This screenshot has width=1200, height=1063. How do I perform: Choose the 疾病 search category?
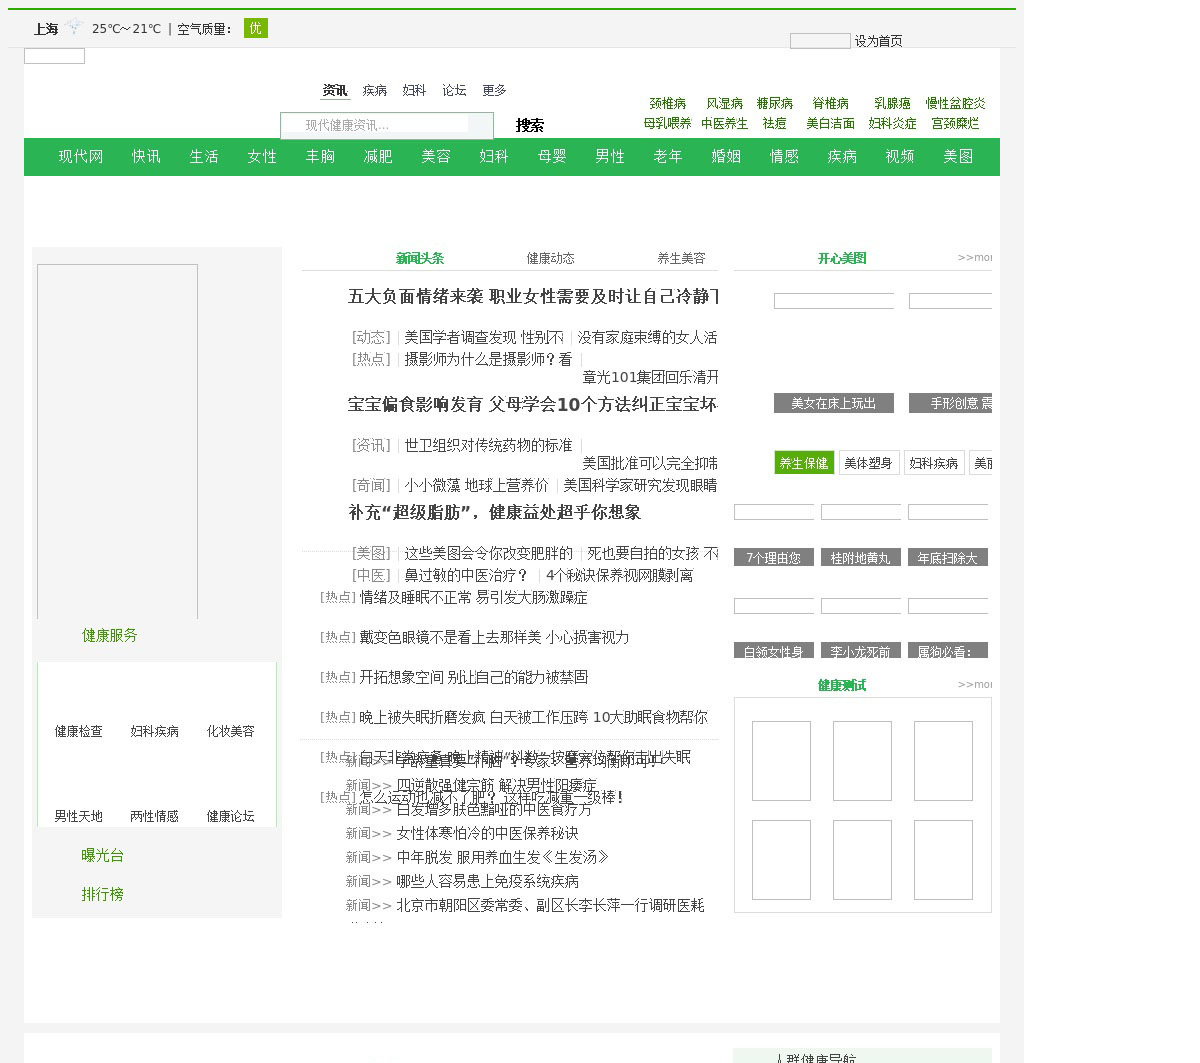[x=374, y=90]
